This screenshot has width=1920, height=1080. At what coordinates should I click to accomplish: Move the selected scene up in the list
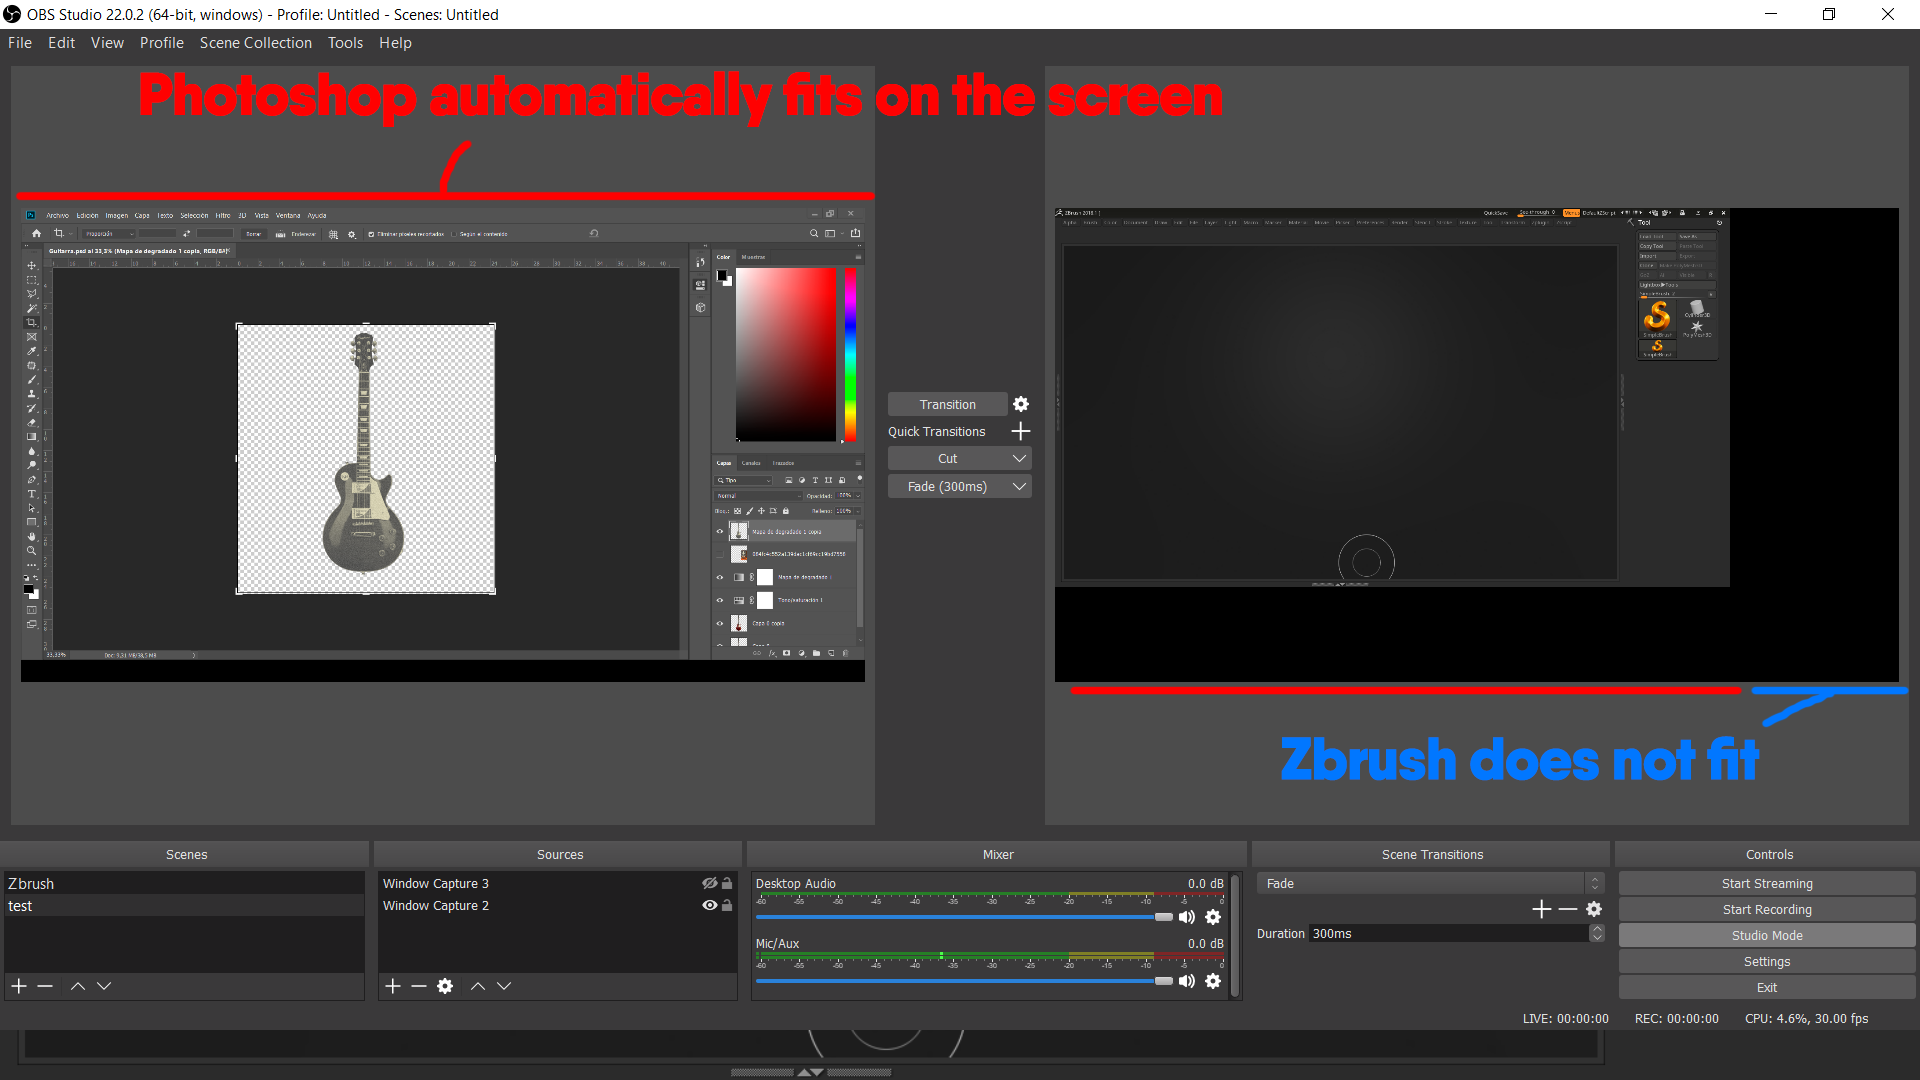tap(78, 986)
